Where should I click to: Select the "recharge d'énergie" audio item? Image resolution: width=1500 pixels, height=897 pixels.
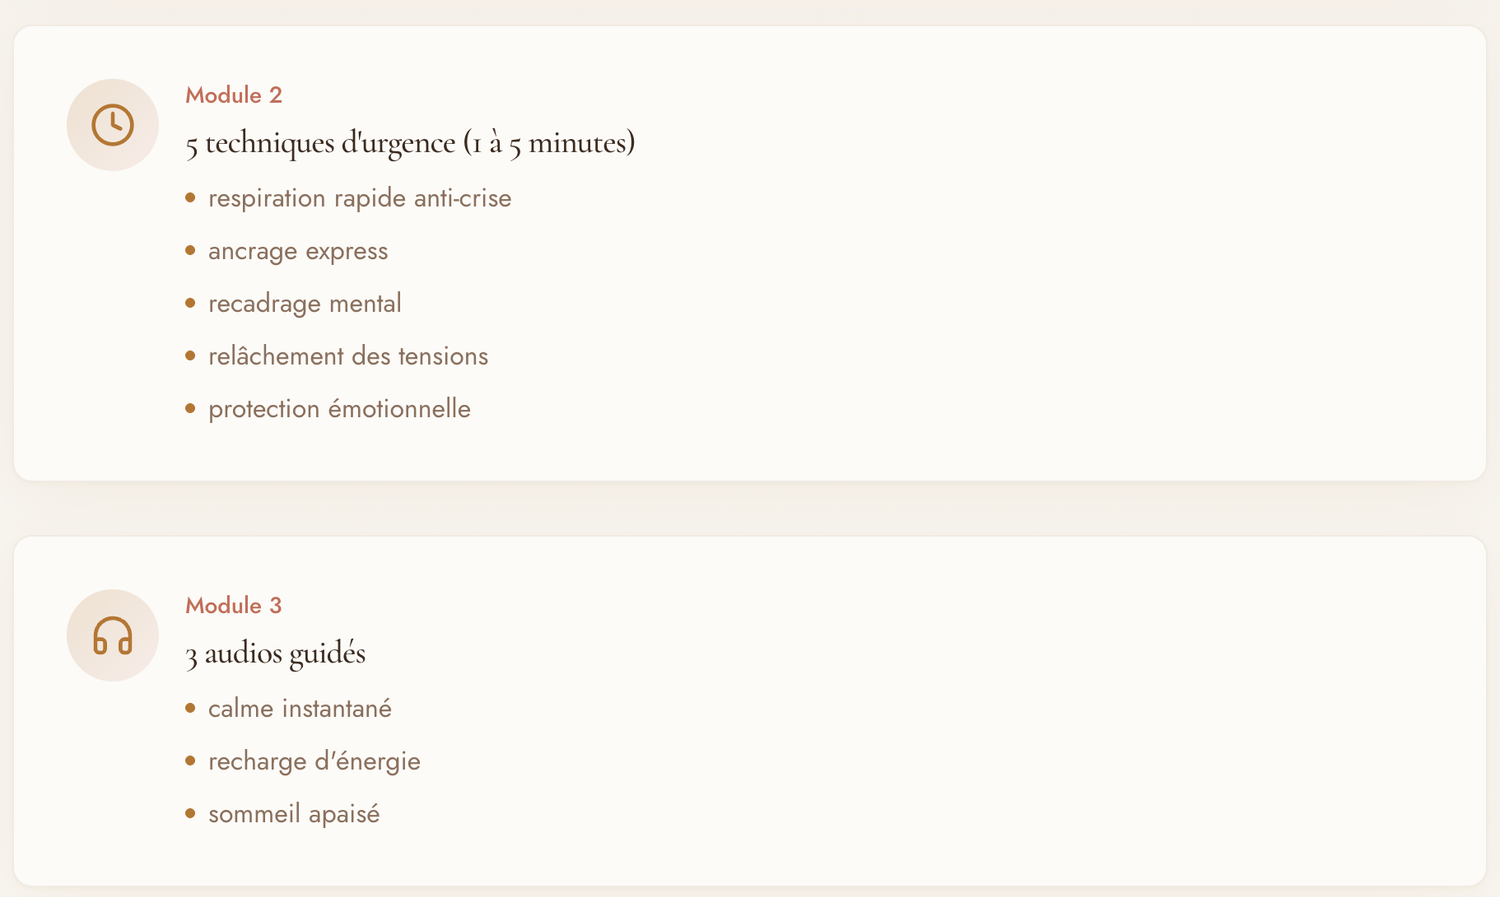pos(314,761)
